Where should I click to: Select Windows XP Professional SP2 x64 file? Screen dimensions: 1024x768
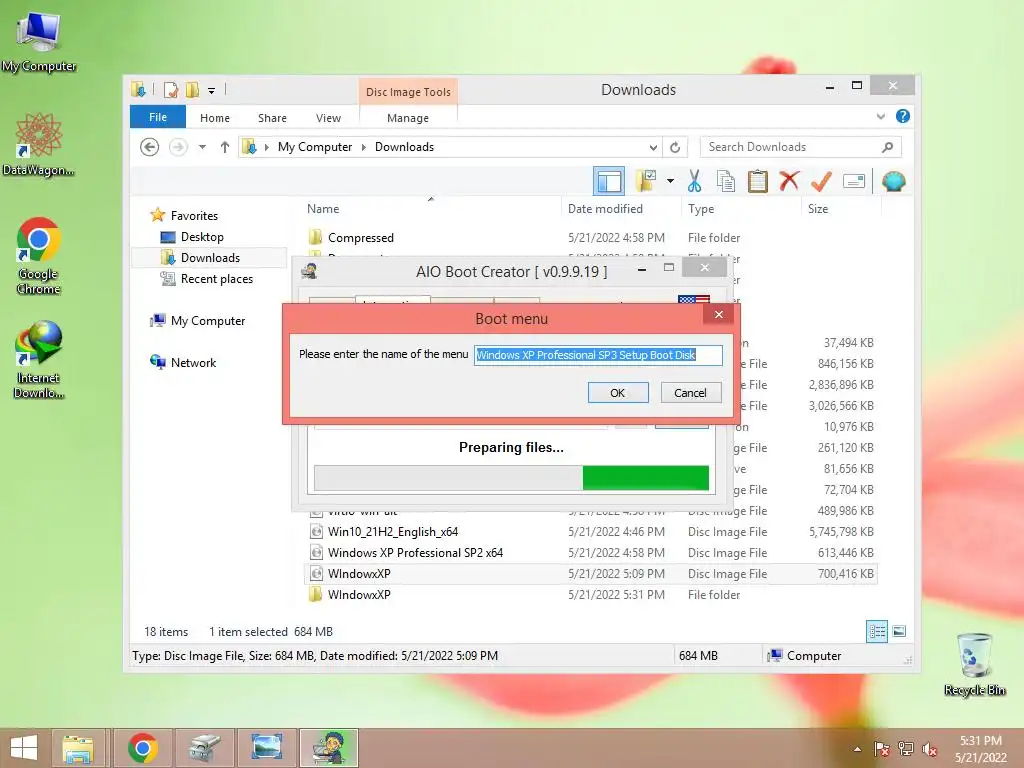(x=415, y=552)
